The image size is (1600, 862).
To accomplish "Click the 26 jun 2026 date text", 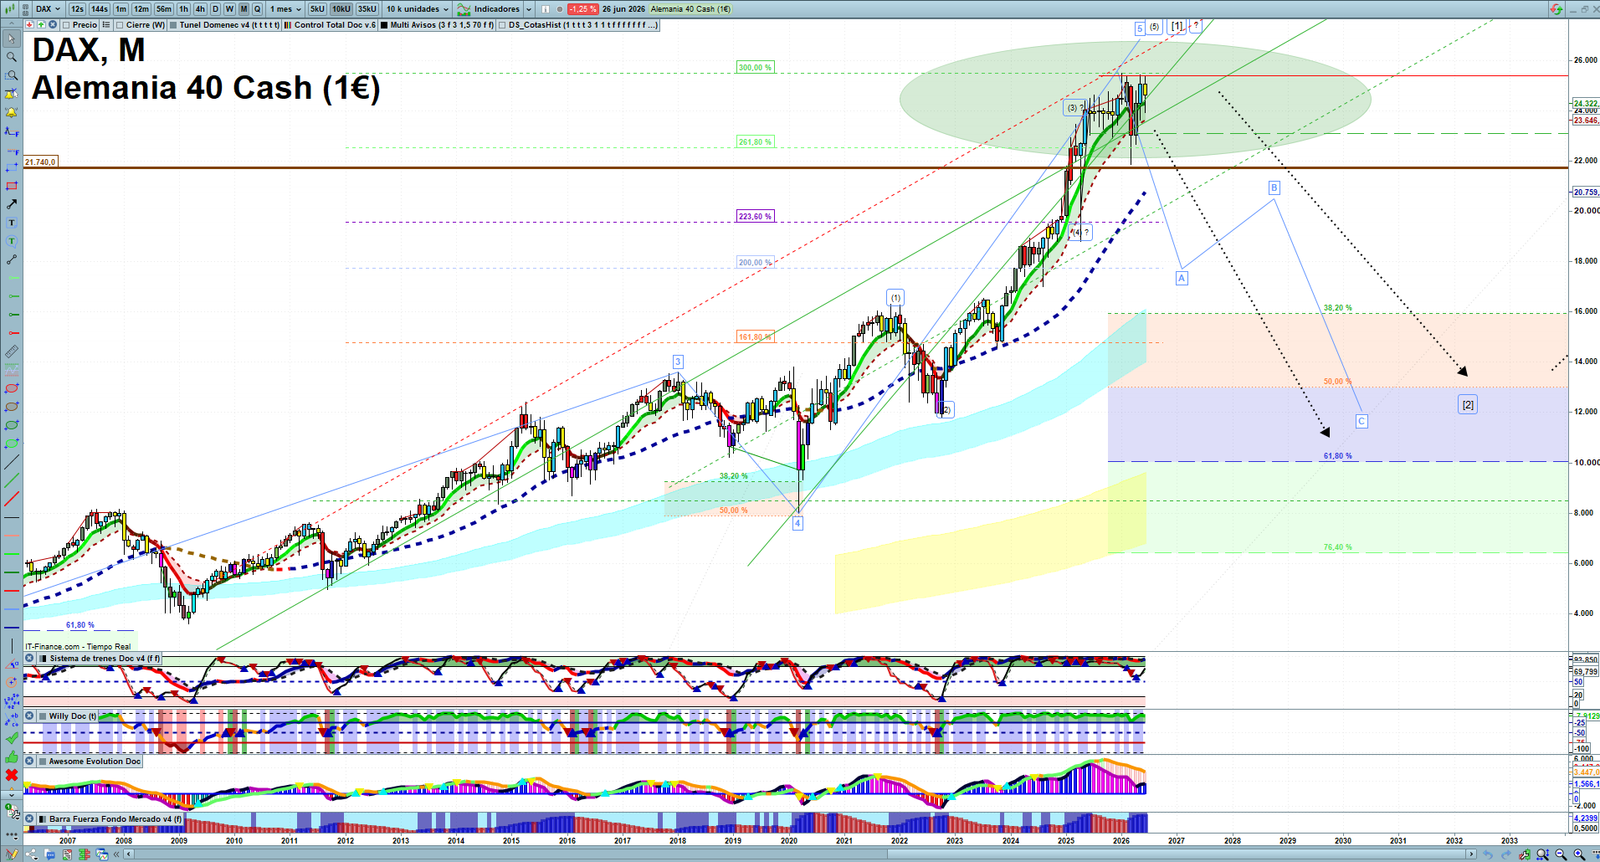I will tap(623, 9).
